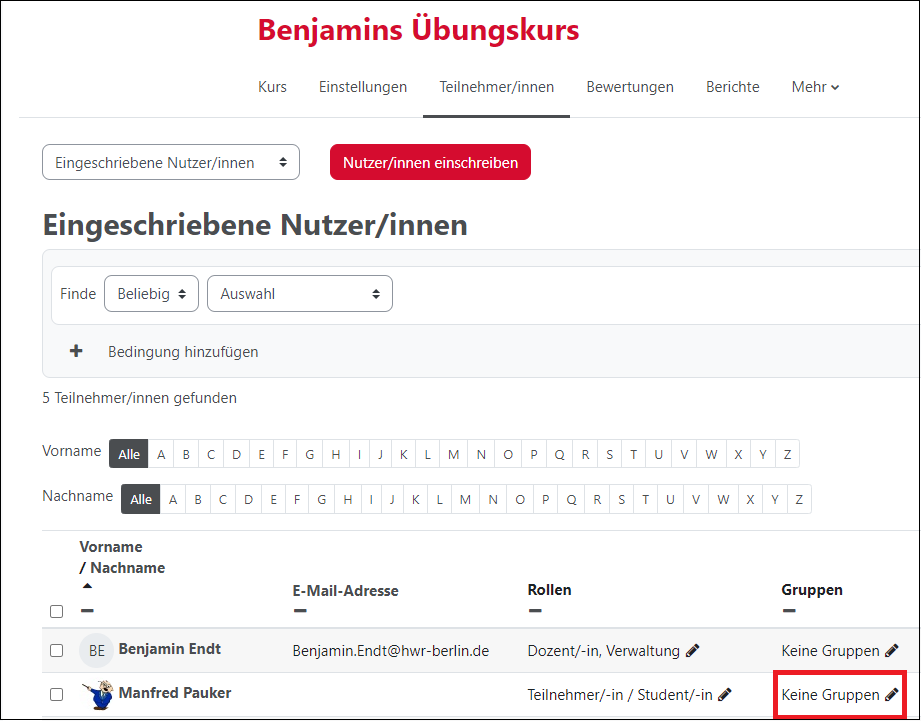Click the plus icon to add condition

75,352
